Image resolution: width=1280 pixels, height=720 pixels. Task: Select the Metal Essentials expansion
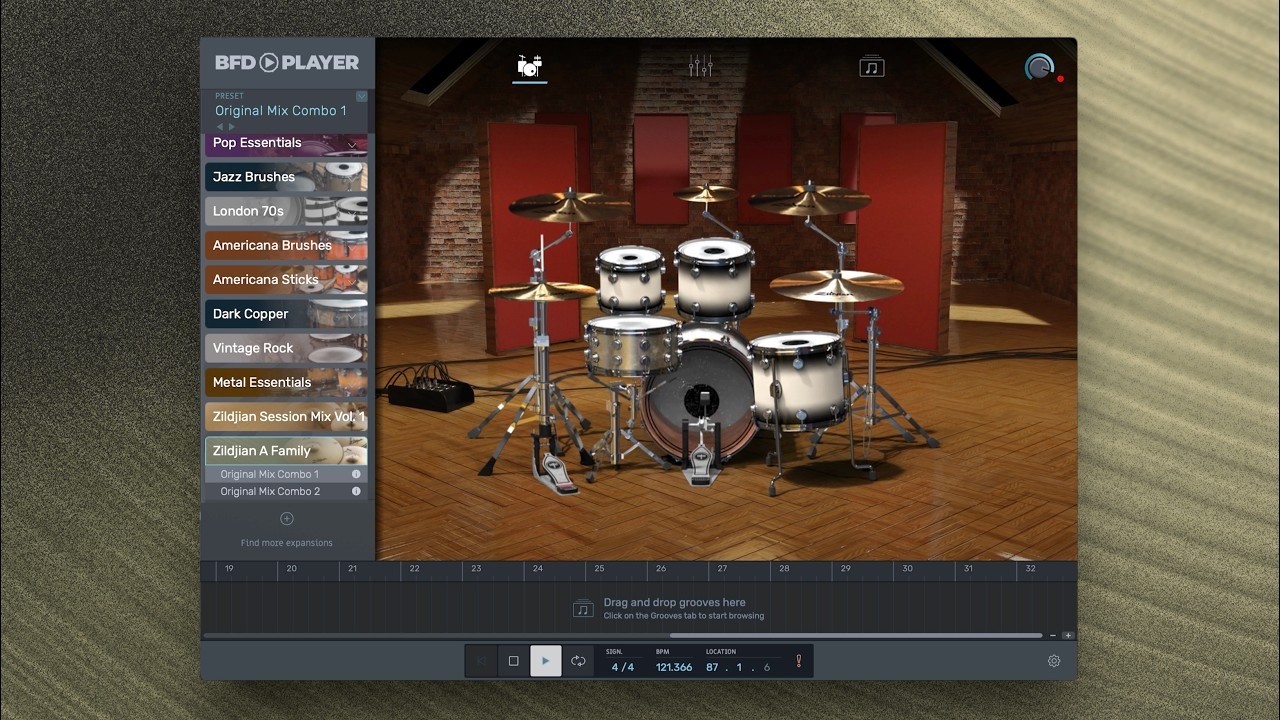click(286, 382)
